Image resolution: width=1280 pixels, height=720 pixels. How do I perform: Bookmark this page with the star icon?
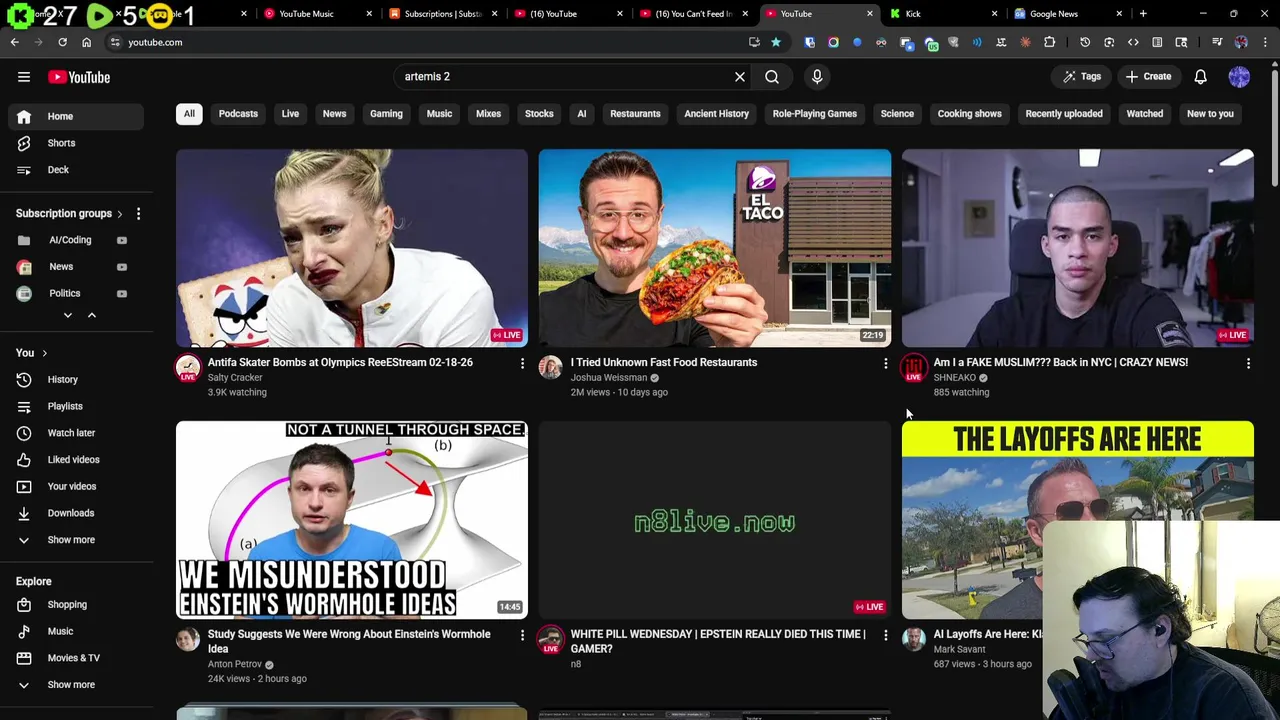tap(775, 42)
